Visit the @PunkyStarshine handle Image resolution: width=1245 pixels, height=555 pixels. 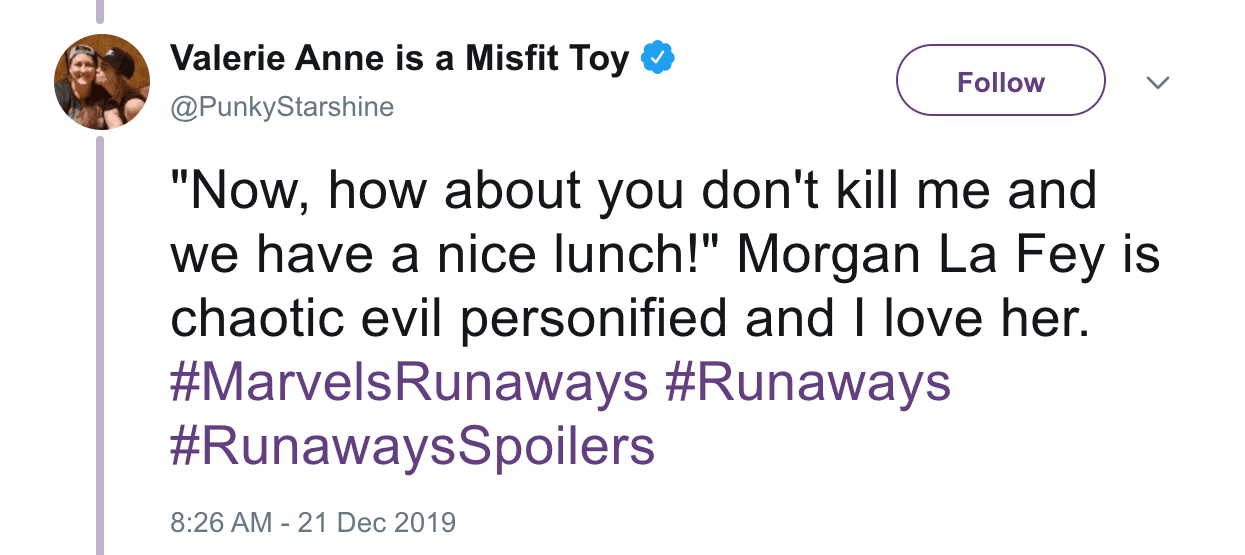[x=282, y=107]
